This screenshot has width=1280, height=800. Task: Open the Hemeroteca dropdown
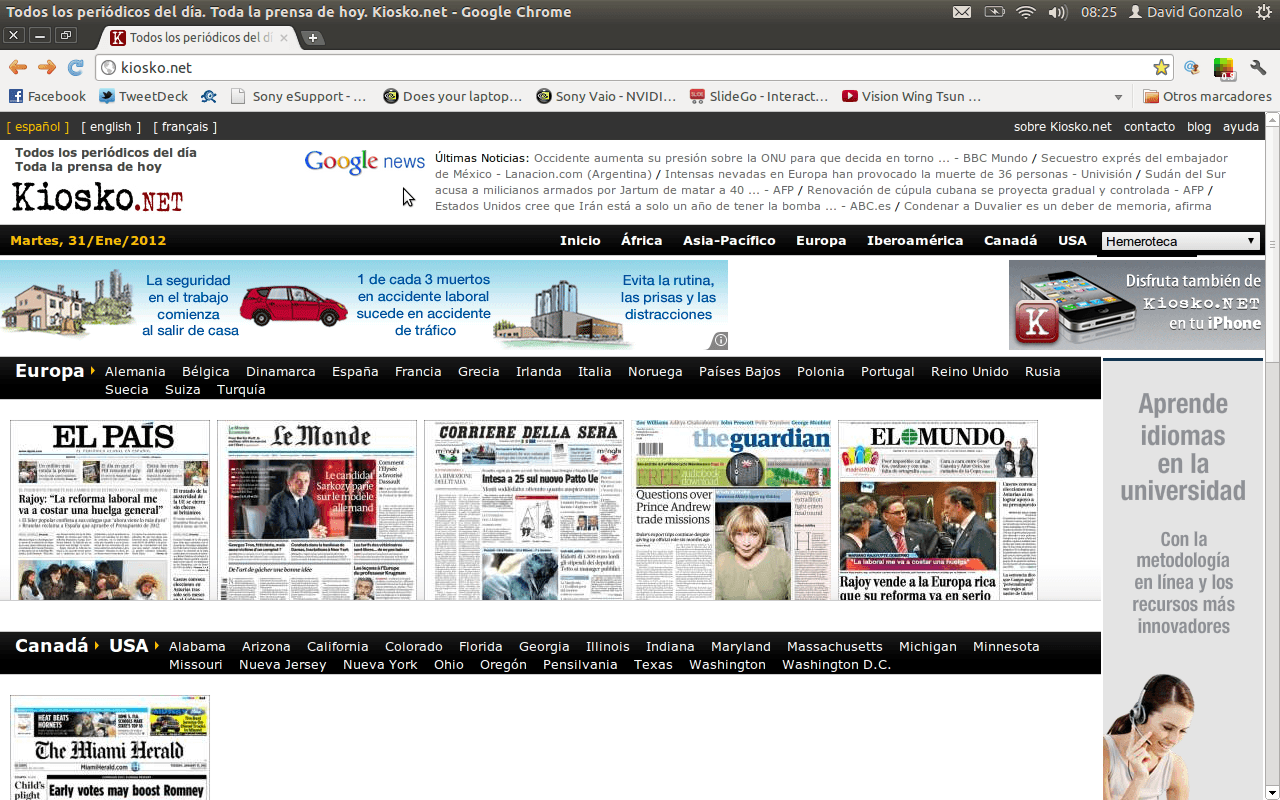(1181, 241)
